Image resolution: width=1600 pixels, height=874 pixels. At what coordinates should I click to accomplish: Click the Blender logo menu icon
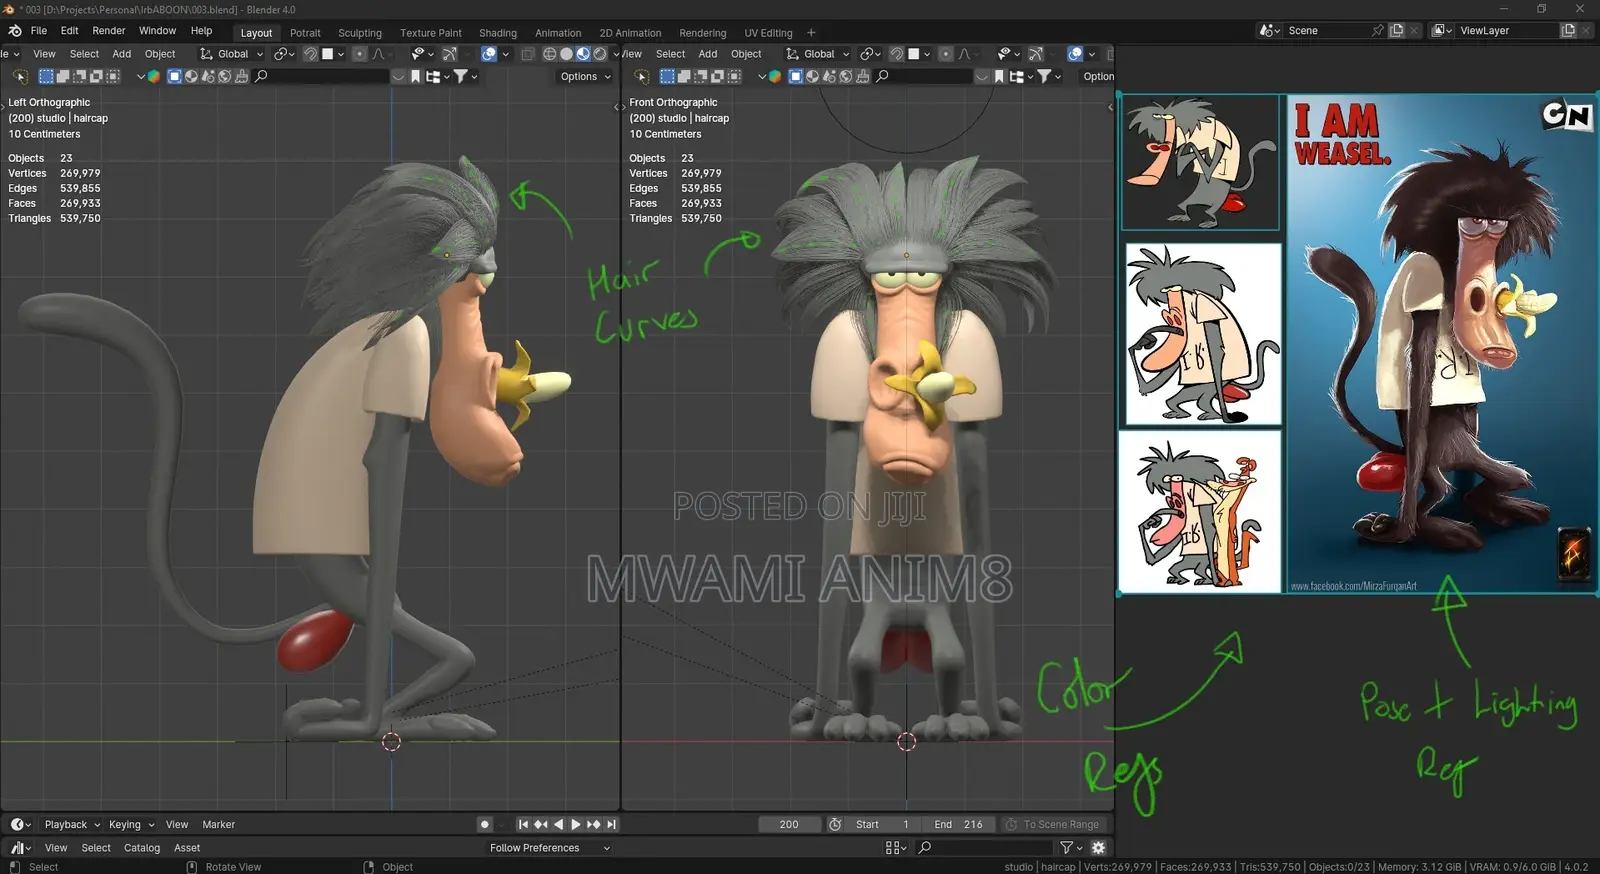click(x=15, y=31)
